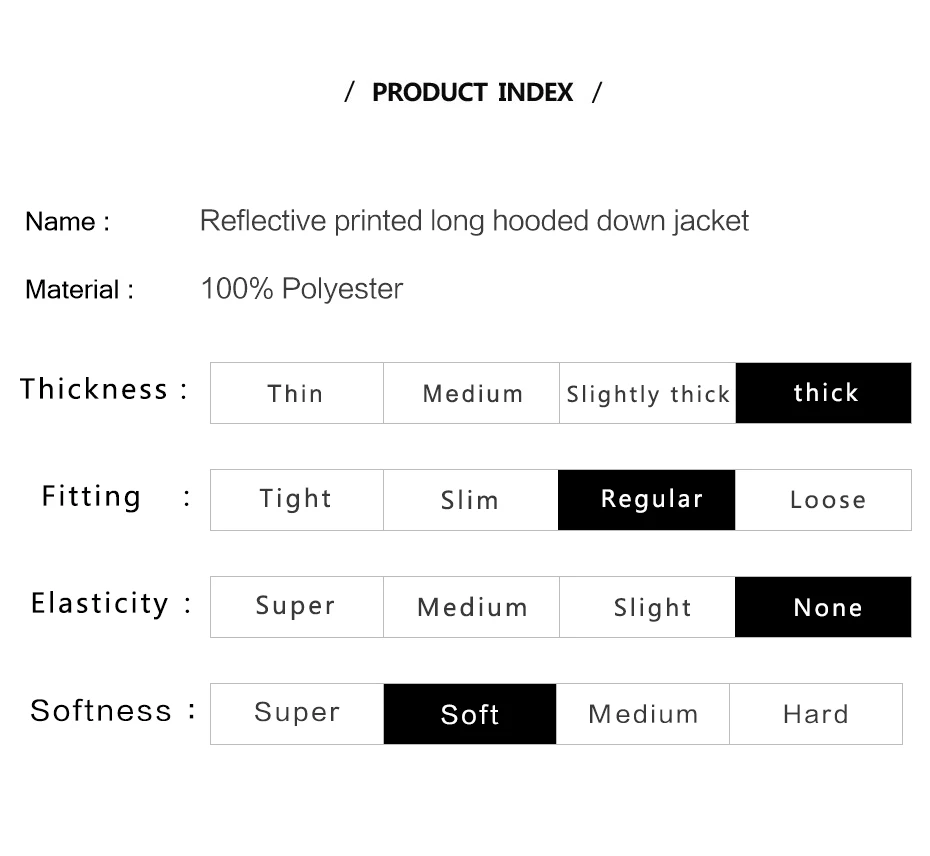Click the 100% Polyester material text
This screenshot has height=856, width=930.
(302, 289)
